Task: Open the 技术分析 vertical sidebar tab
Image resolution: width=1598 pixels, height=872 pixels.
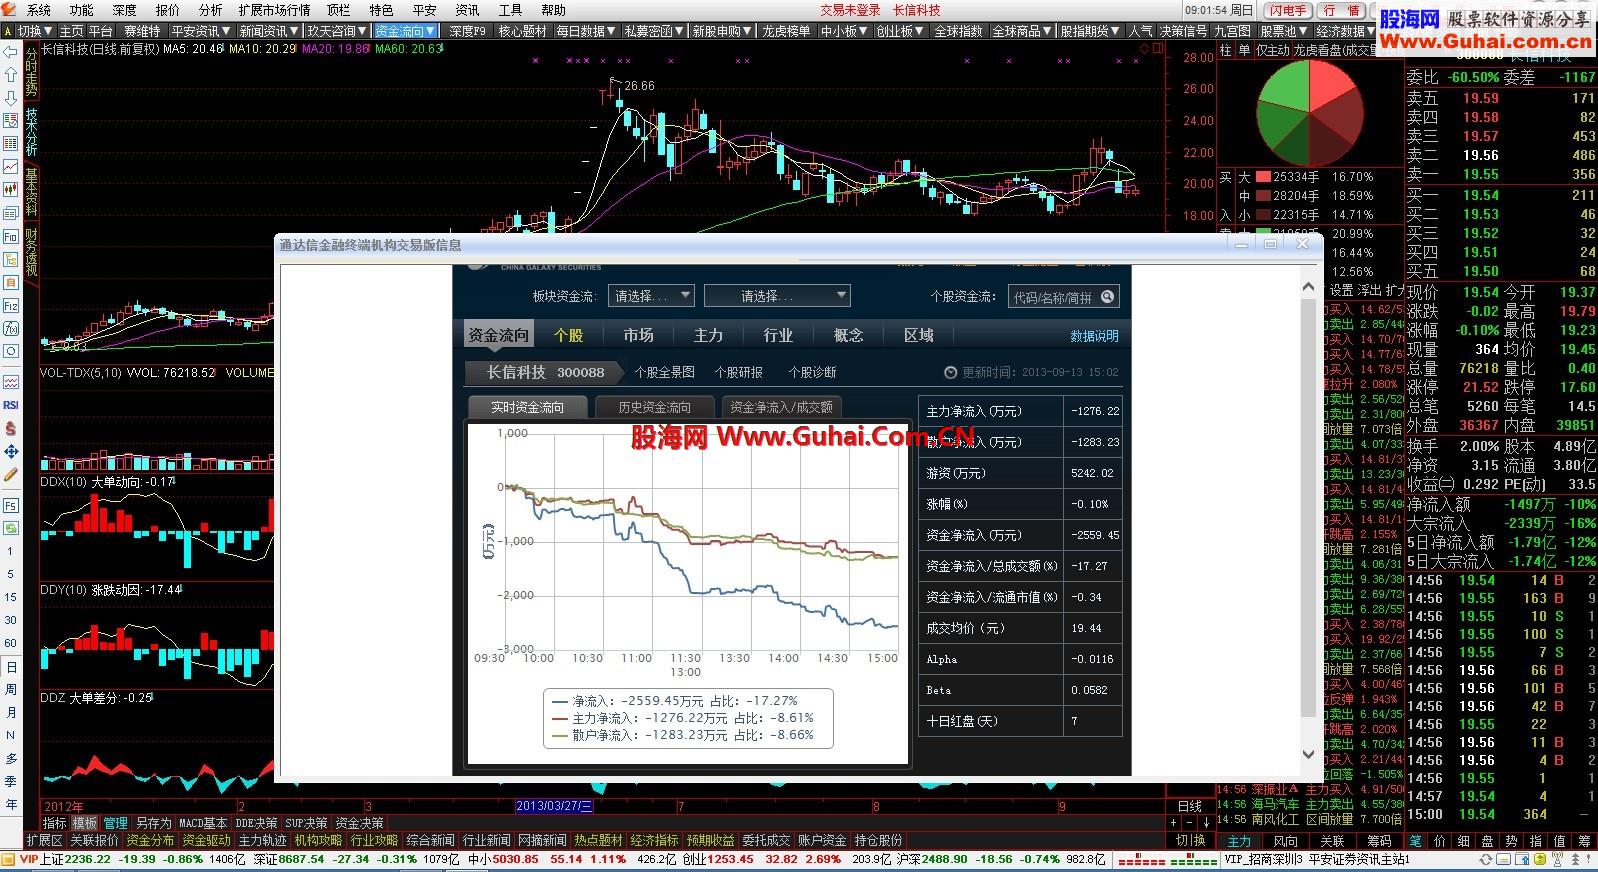Action: coord(31,132)
